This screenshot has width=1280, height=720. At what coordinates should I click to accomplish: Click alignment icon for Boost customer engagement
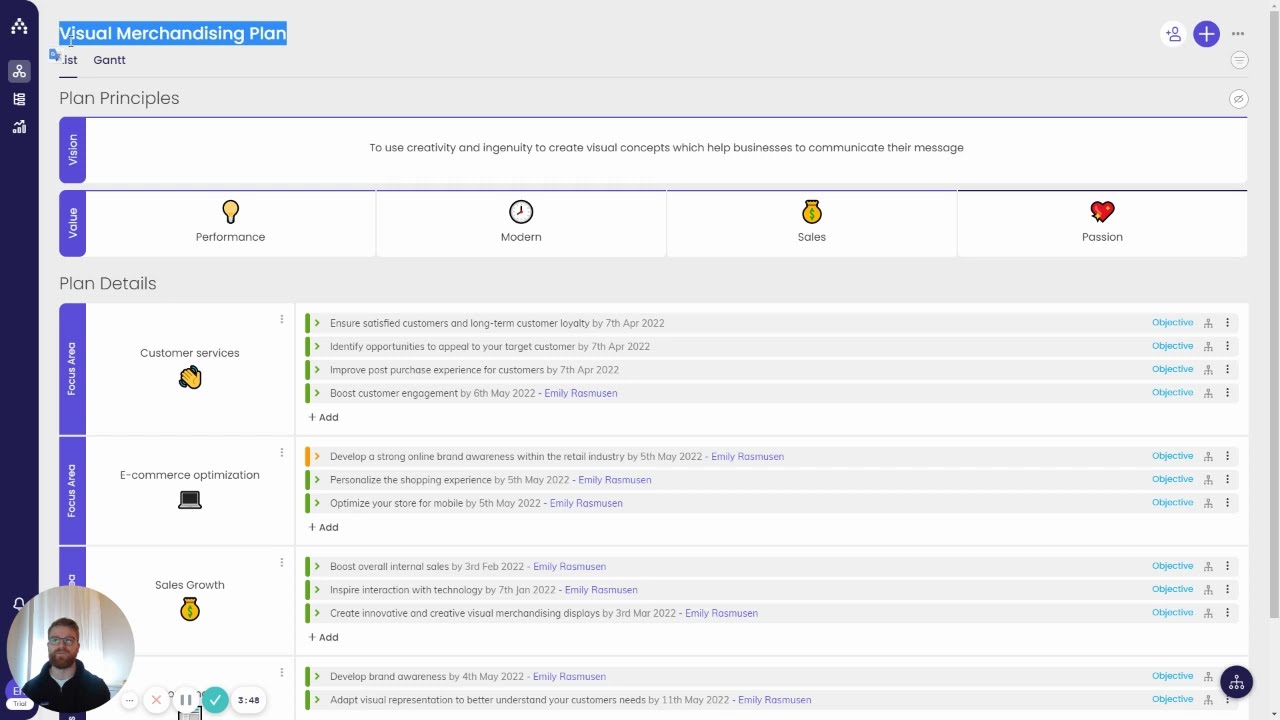coord(1208,393)
